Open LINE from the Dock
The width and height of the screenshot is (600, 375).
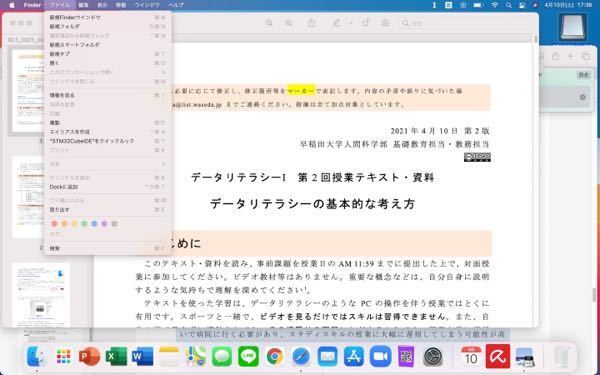[248, 356]
